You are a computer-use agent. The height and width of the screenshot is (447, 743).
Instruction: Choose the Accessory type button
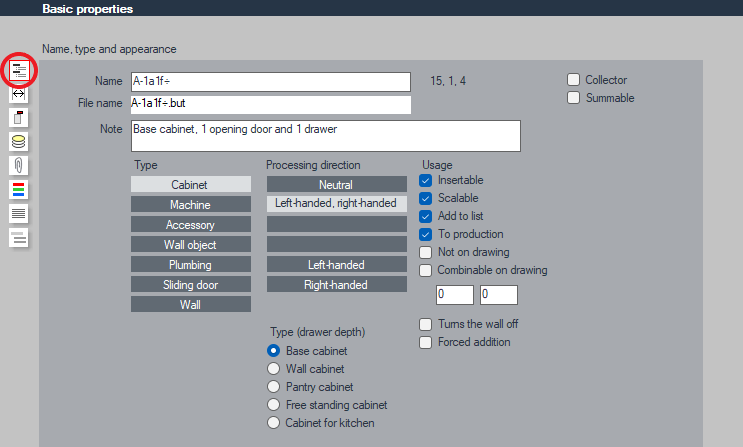pyautogui.click(x=191, y=224)
